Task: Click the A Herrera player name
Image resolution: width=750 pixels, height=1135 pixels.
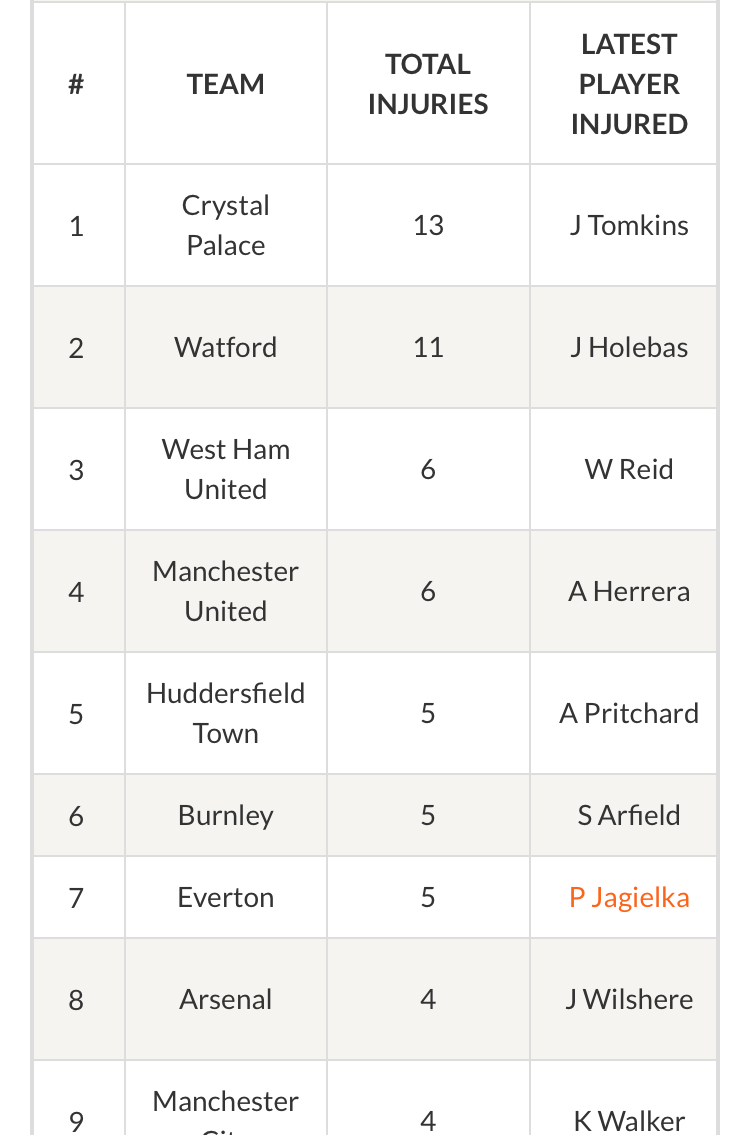Action: (x=628, y=591)
